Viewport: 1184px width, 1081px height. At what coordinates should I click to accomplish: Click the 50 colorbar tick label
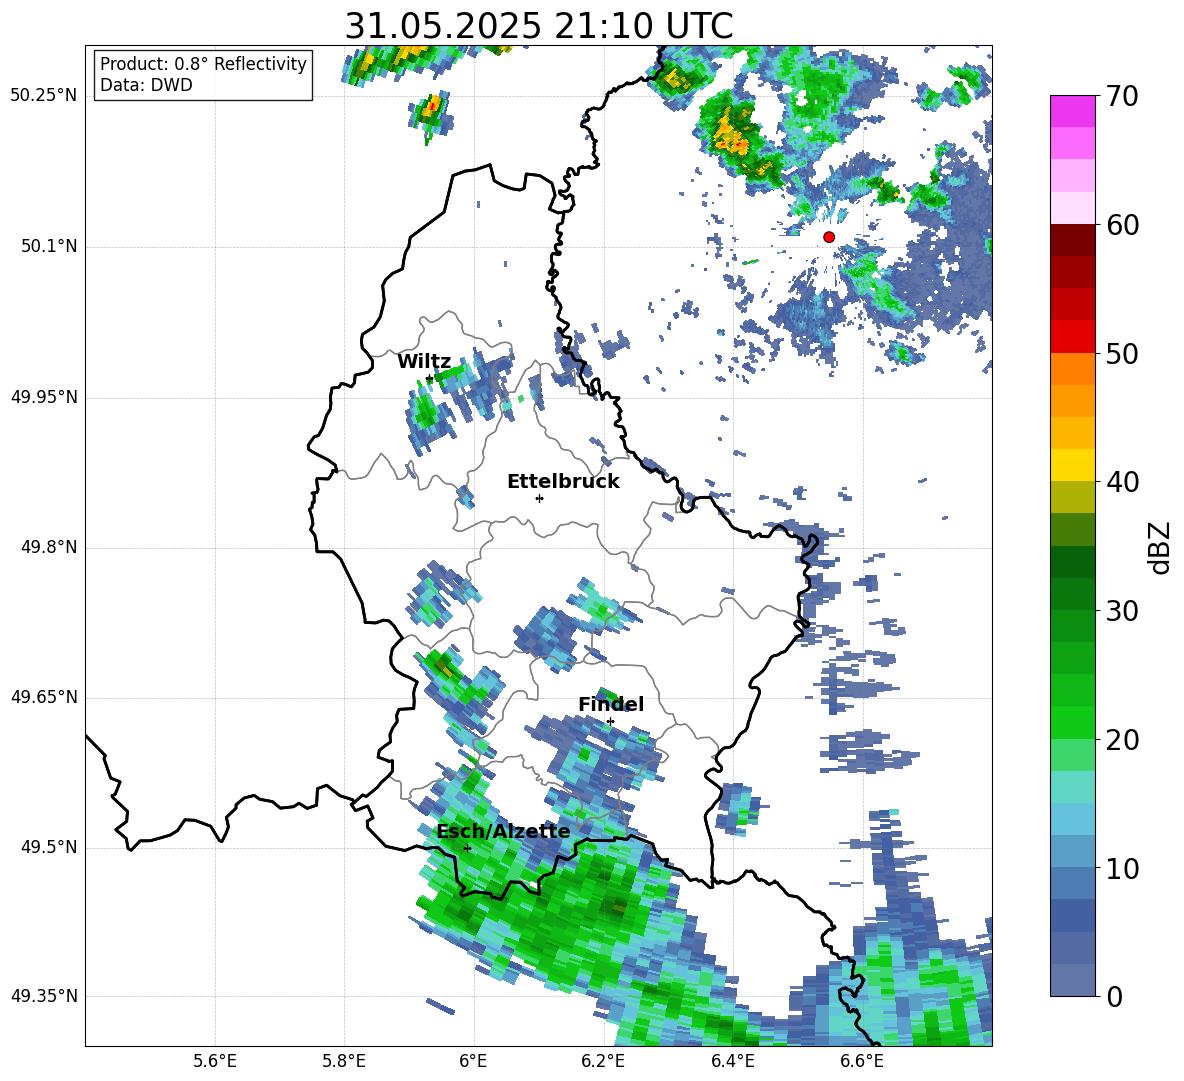click(1122, 353)
